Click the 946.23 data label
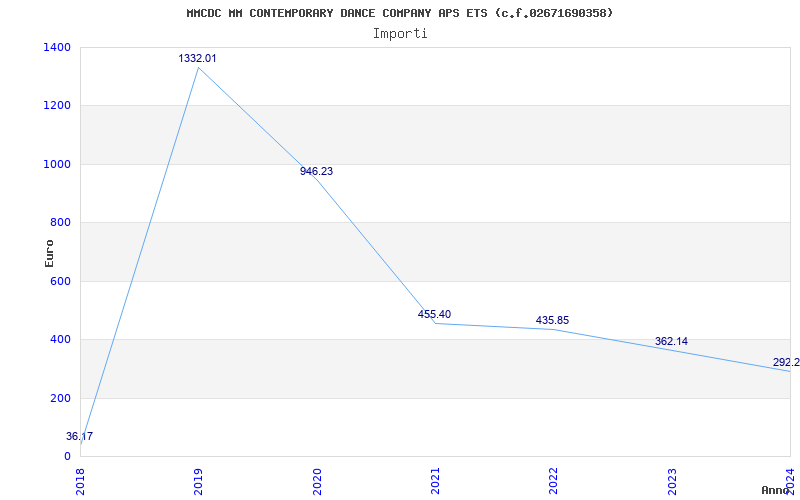Screen dimensions: 800x500 316,171
